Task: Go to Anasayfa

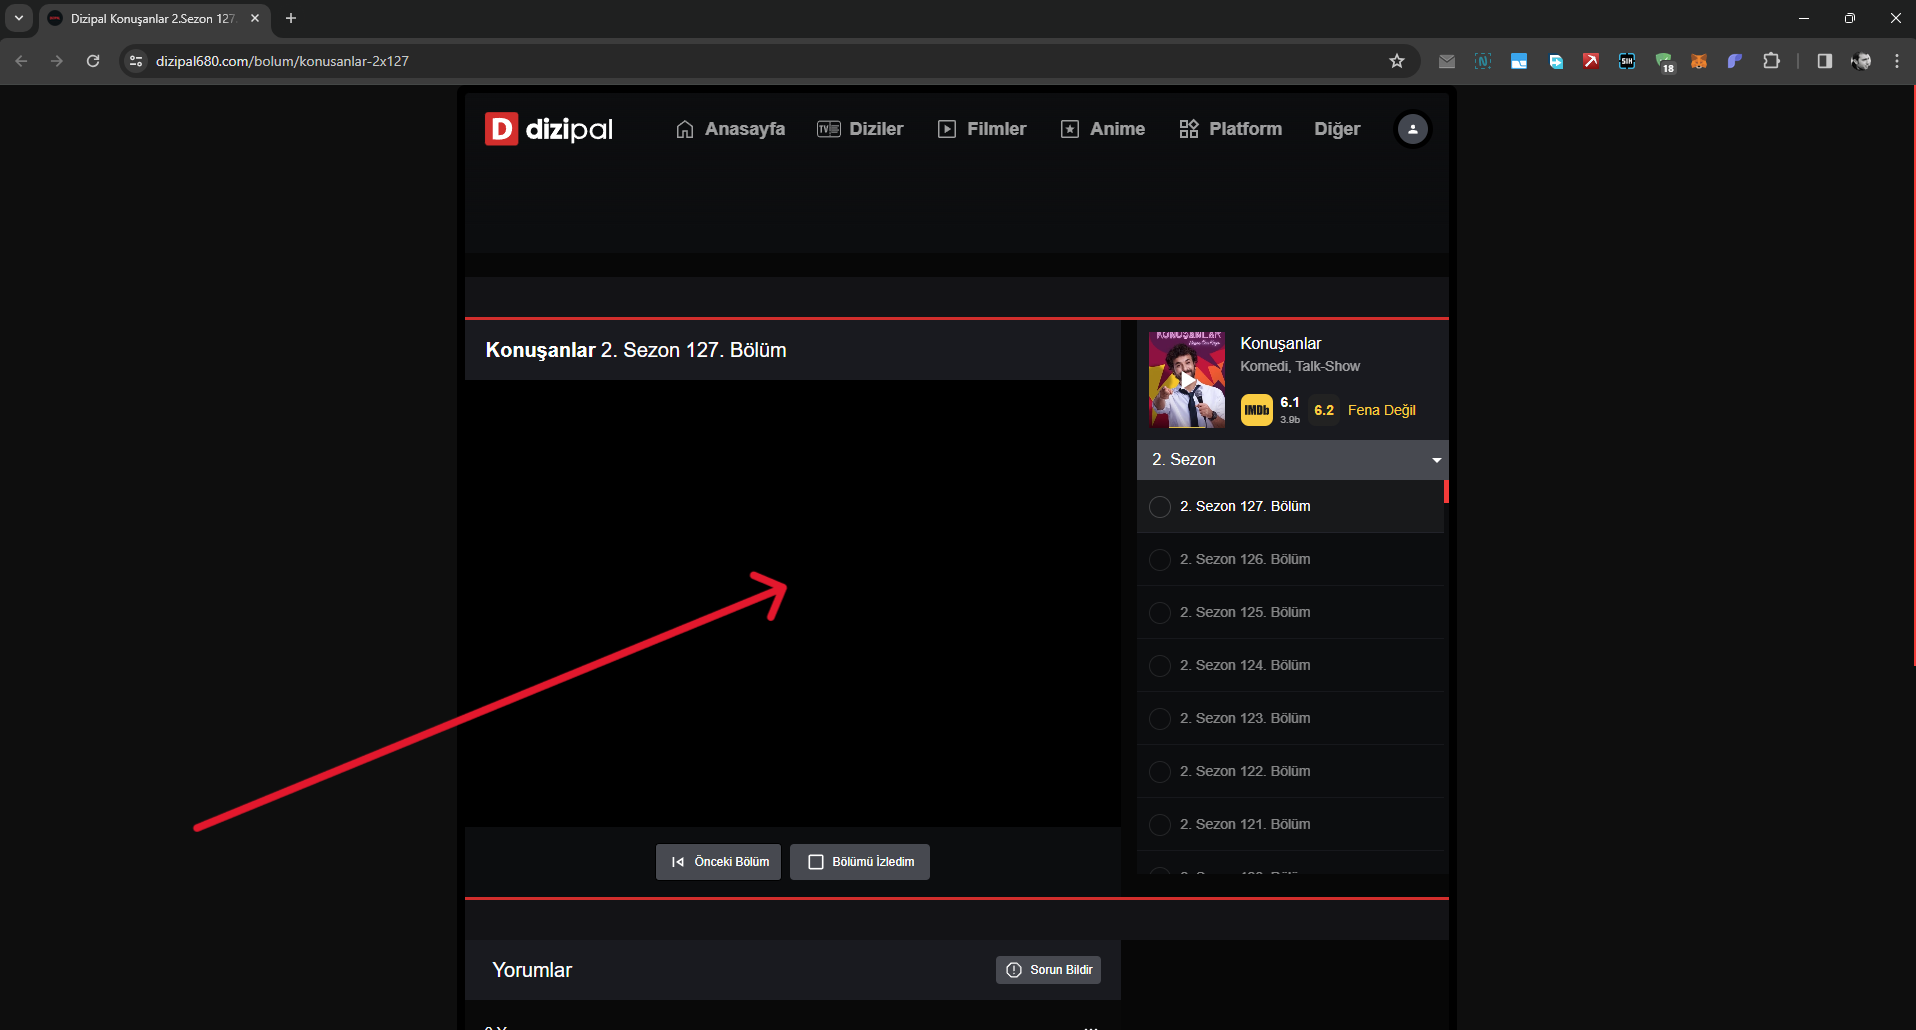Action: 730,129
